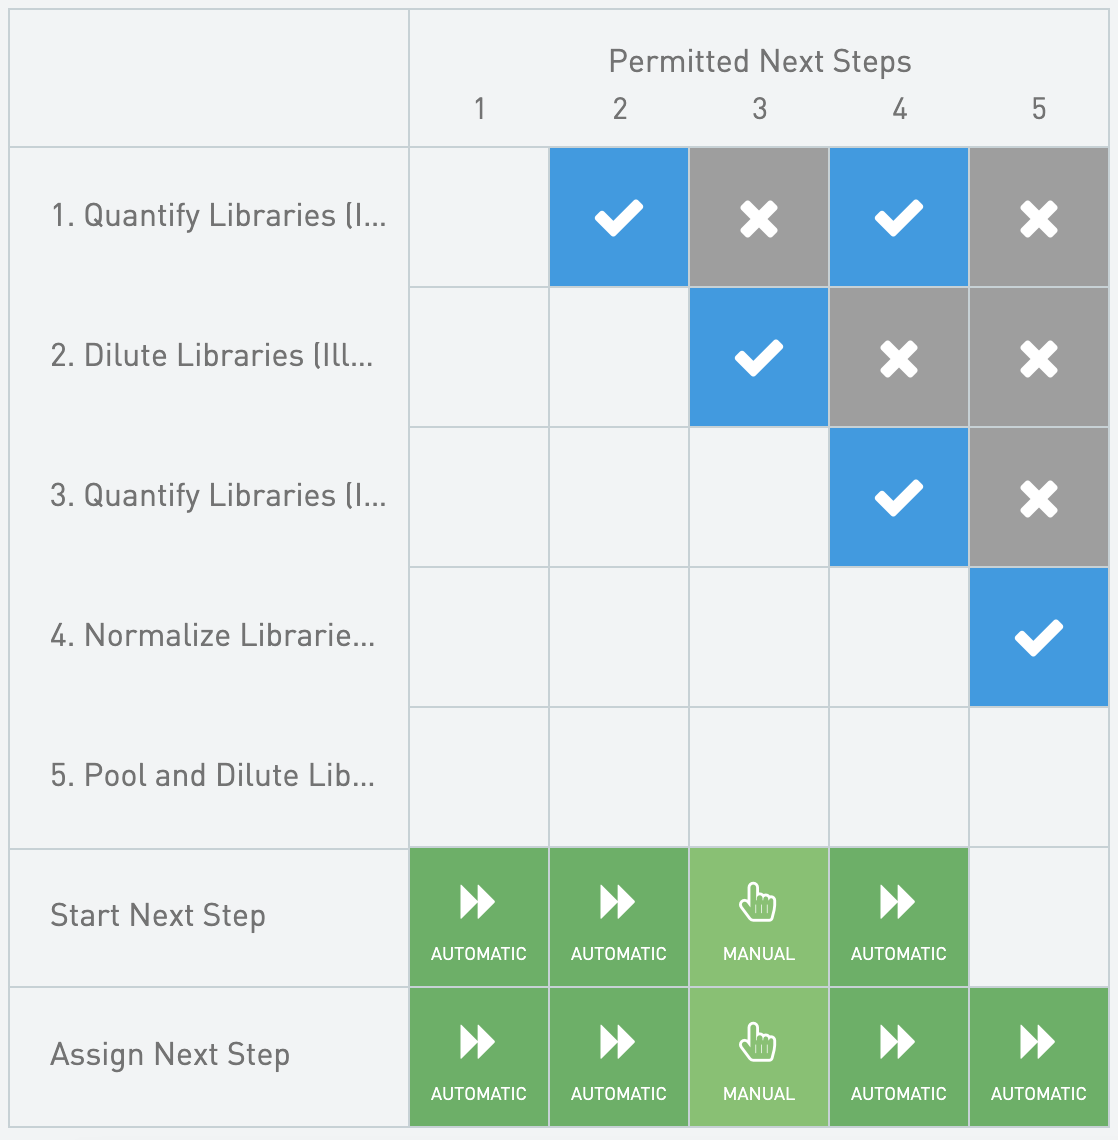1118x1140 pixels.
Task: Enable step 1 to step 5 transition
Action: click(x=1039, y=218)
